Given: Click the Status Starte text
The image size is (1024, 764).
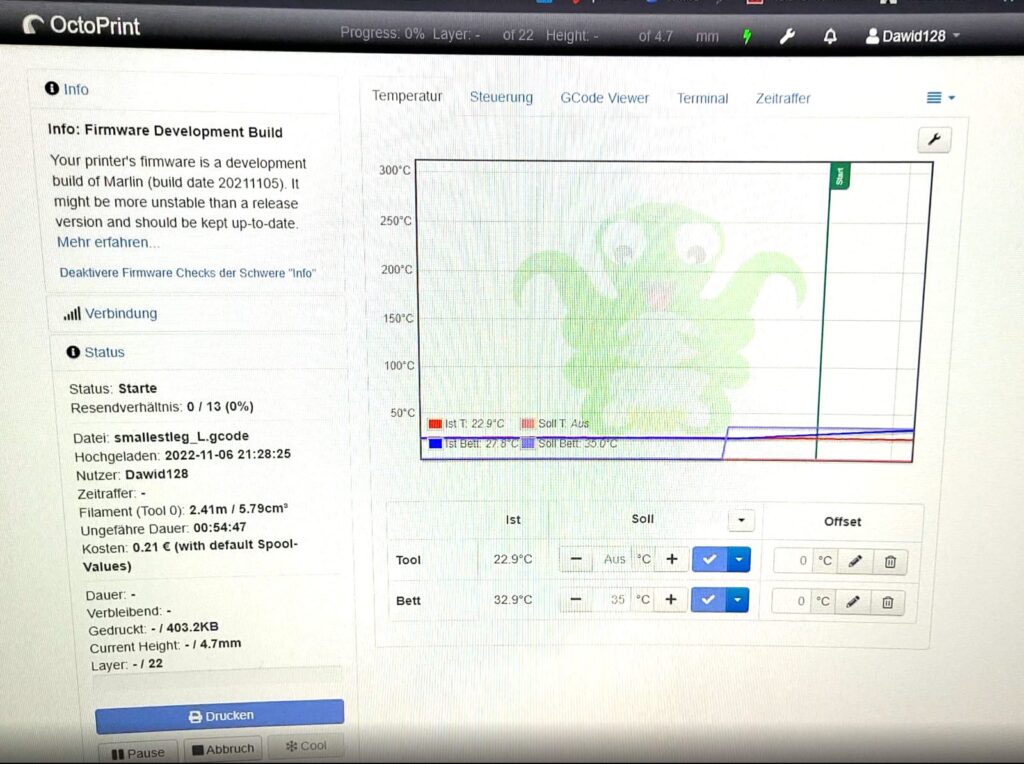Looking at the screenshot, I should [x=137, y=389].
